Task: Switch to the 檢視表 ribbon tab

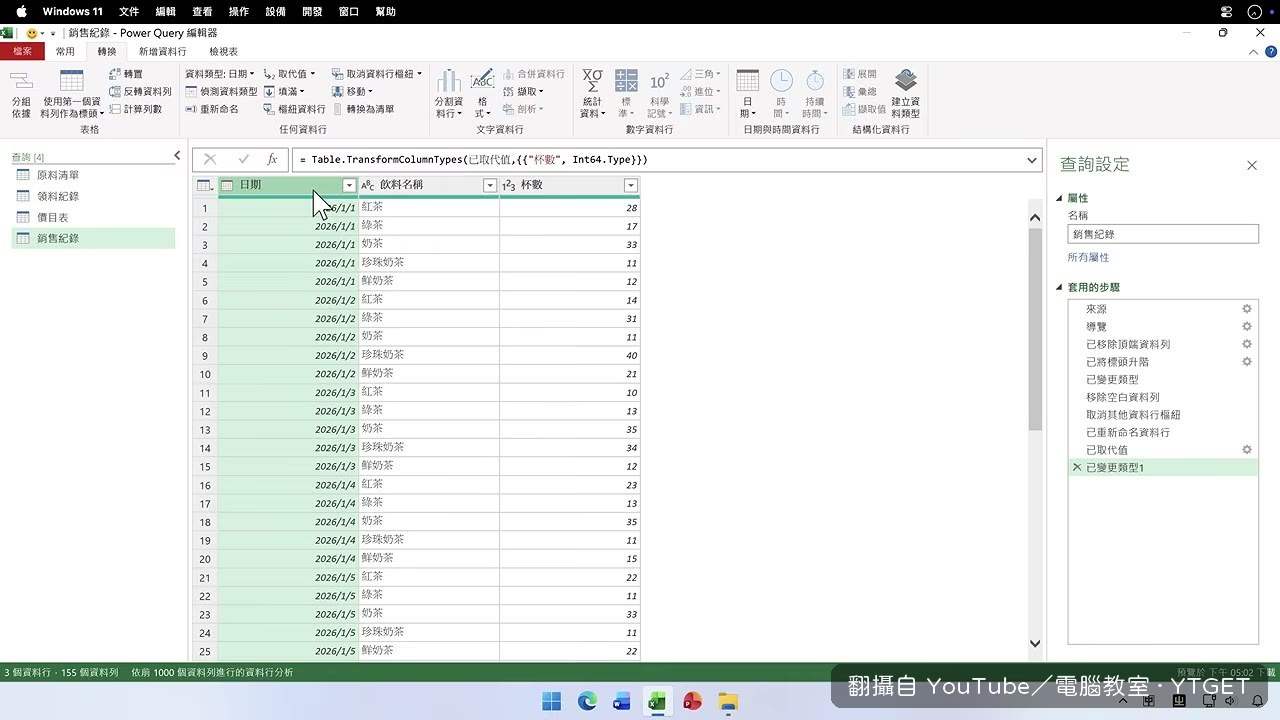Action: [223, 51]
